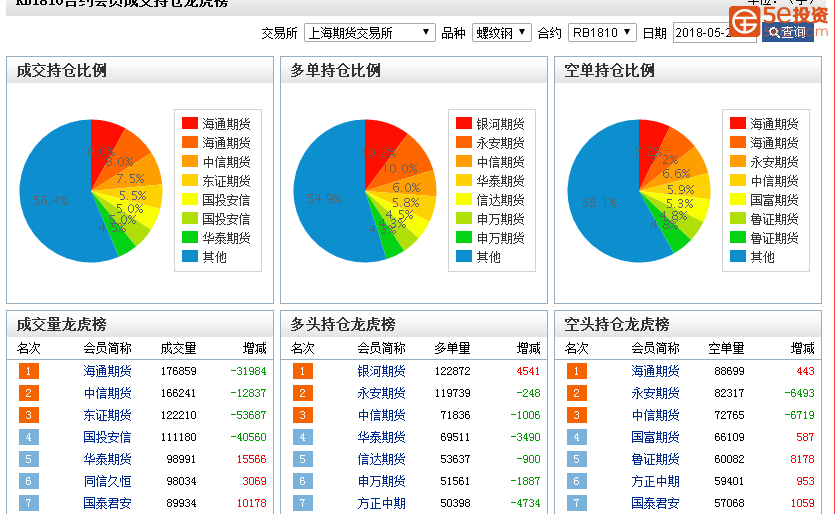Screen dimensions: 836x514
Task: Open 信达期货 link in 多头持仓龙虎榜
Action: coord(381,459)
